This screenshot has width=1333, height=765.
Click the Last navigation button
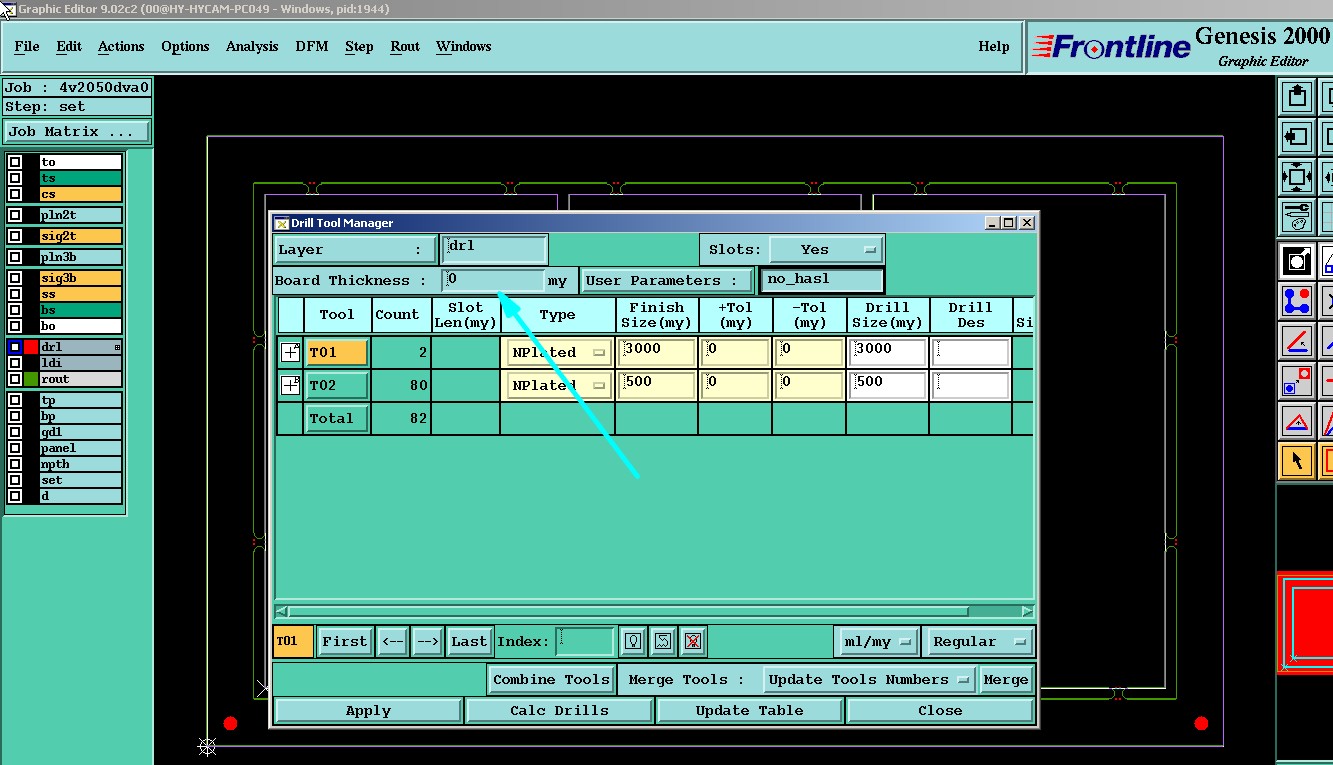pyautogui.click(x=468, y=641)
